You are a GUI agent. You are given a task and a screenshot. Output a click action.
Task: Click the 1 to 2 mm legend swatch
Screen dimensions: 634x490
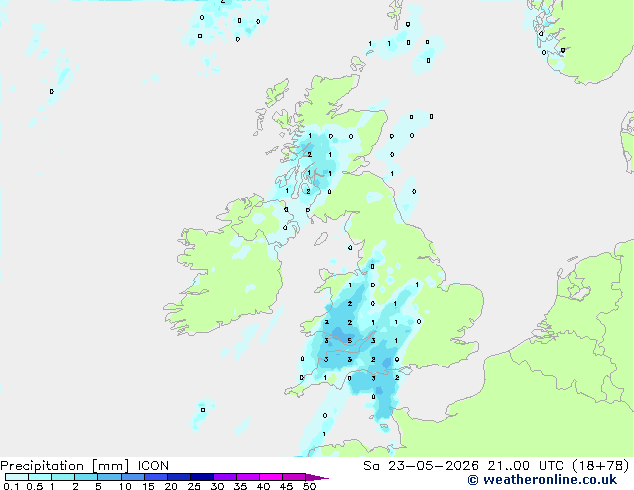tap(63, 477)
